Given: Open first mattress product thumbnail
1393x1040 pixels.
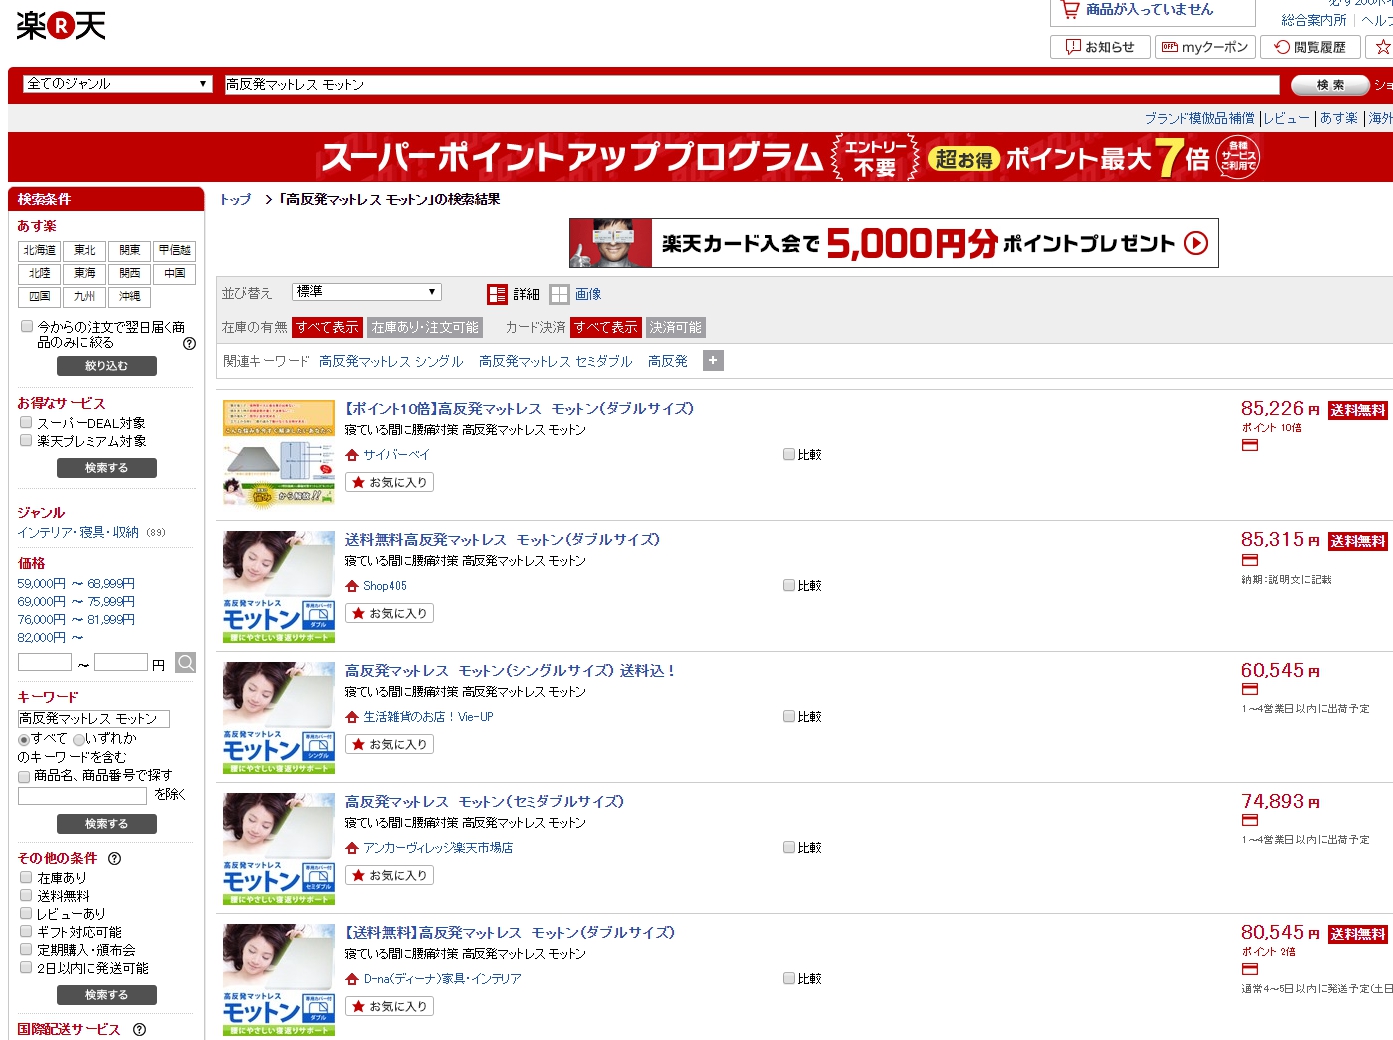Looking at the screenshot, I should pyautogui.click(x=279, y=454).
